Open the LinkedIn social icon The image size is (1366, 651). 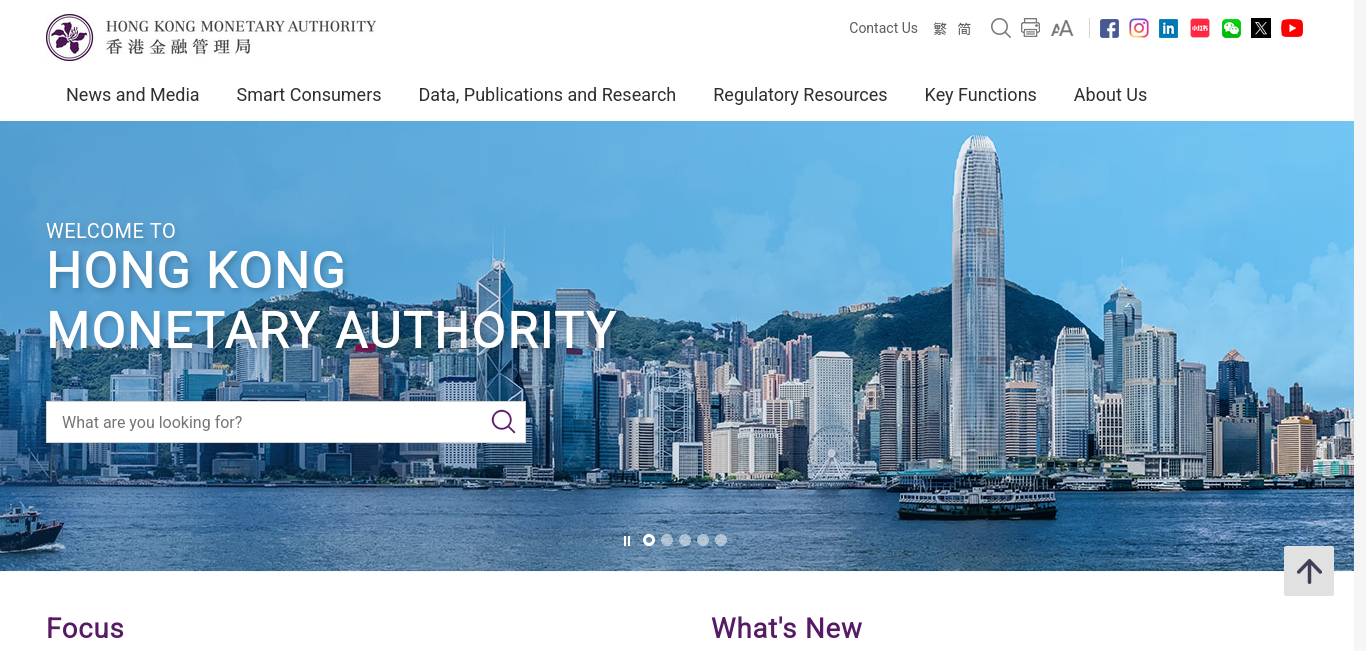(1168, 29)
